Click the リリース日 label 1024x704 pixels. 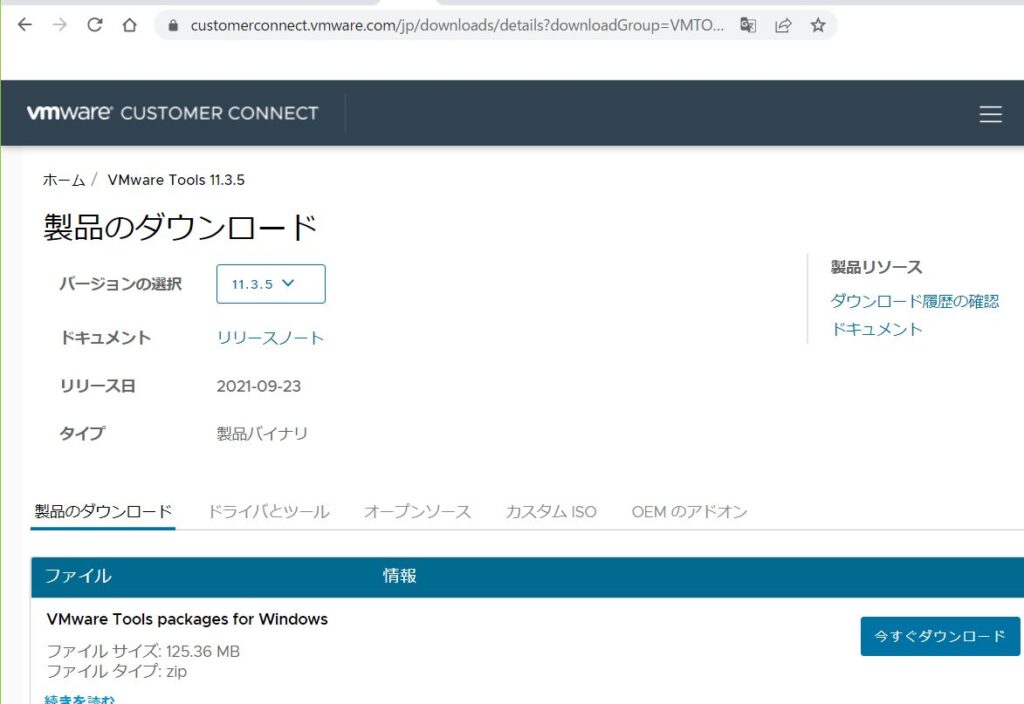click(97, 386)
